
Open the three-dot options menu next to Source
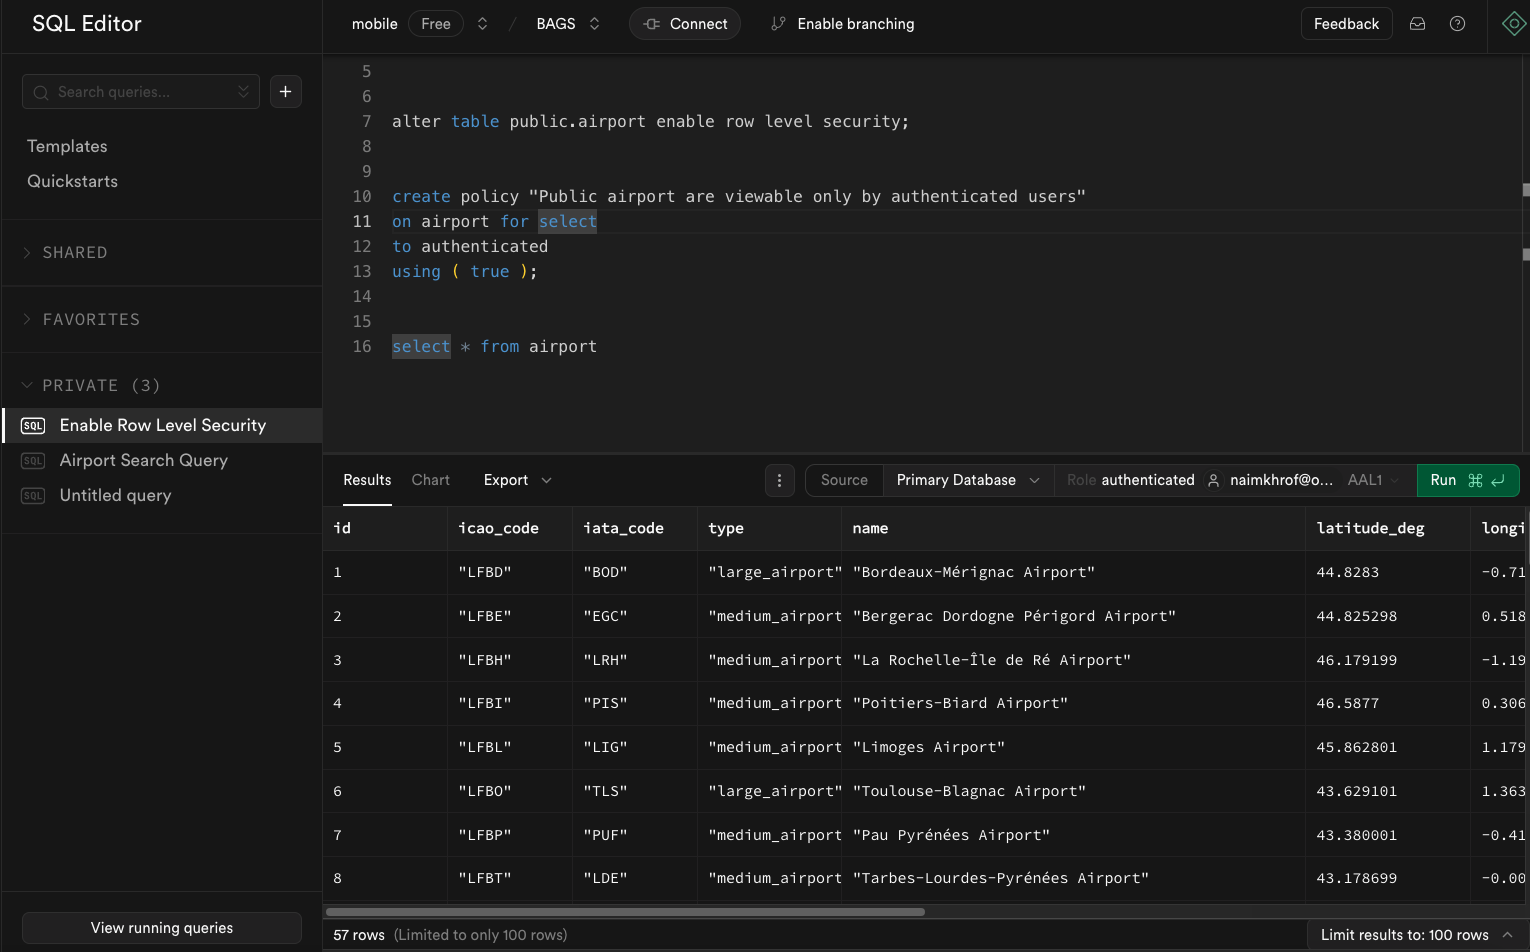pyautogui.click(x=779, y=480)
